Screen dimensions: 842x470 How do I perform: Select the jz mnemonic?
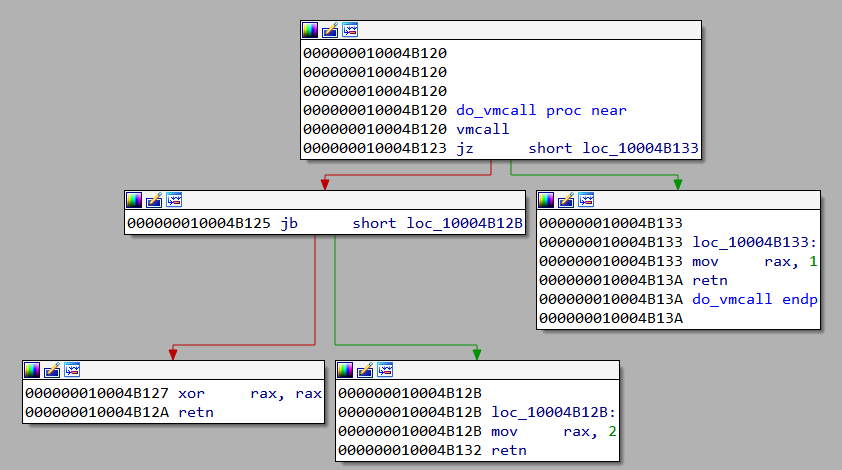click(465, 149)
